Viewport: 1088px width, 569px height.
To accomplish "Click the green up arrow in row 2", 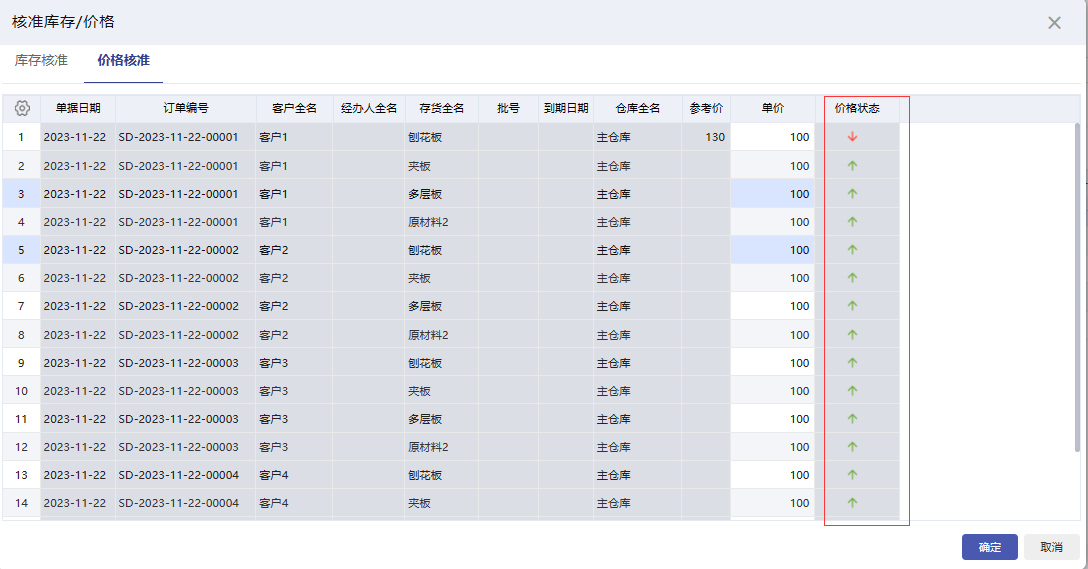I will pos(853,166).
